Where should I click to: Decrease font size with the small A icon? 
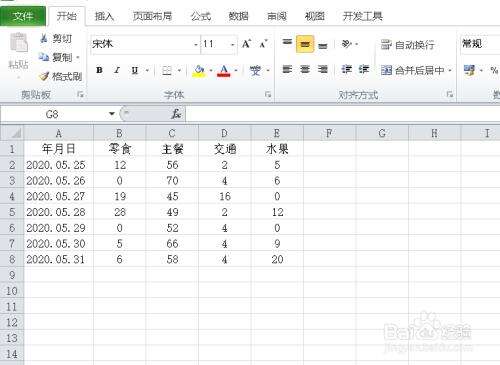[x=263, y=44]
